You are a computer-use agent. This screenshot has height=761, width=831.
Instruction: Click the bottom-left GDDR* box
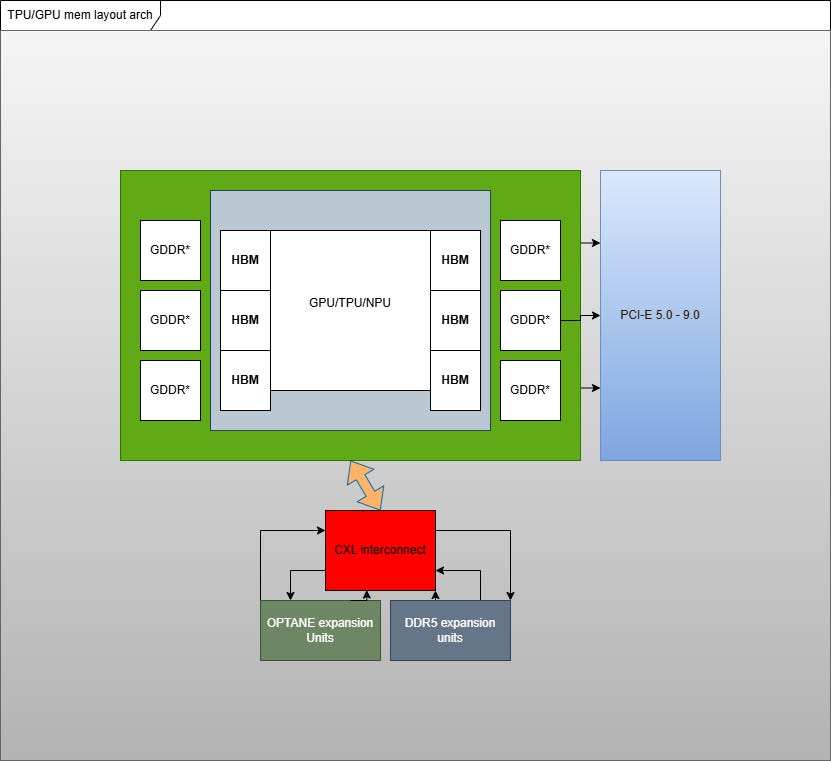(170, 390)
